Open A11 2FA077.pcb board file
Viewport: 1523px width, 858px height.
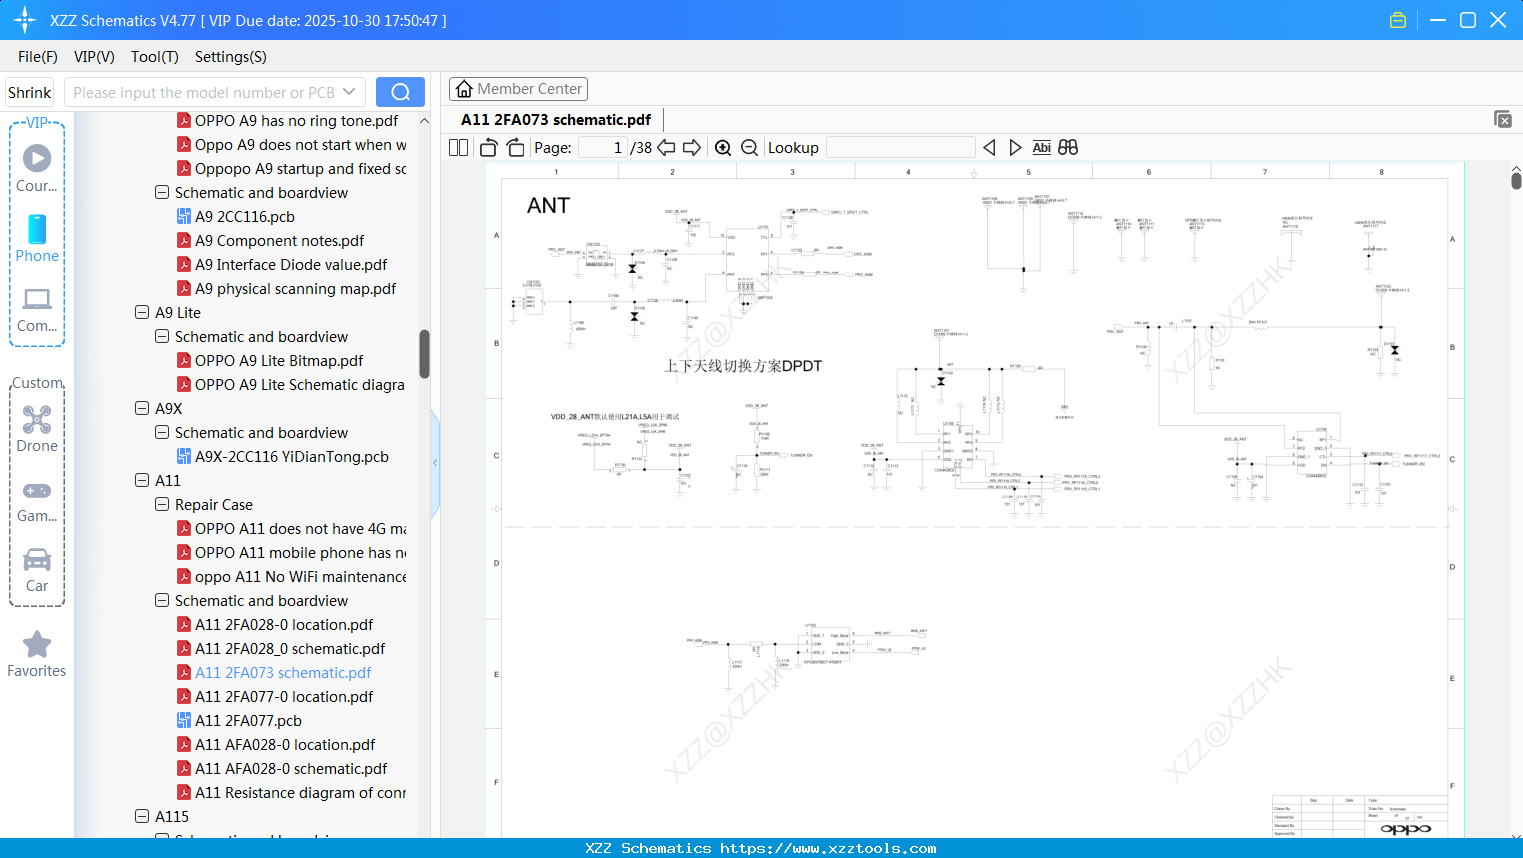coord(248,721)
